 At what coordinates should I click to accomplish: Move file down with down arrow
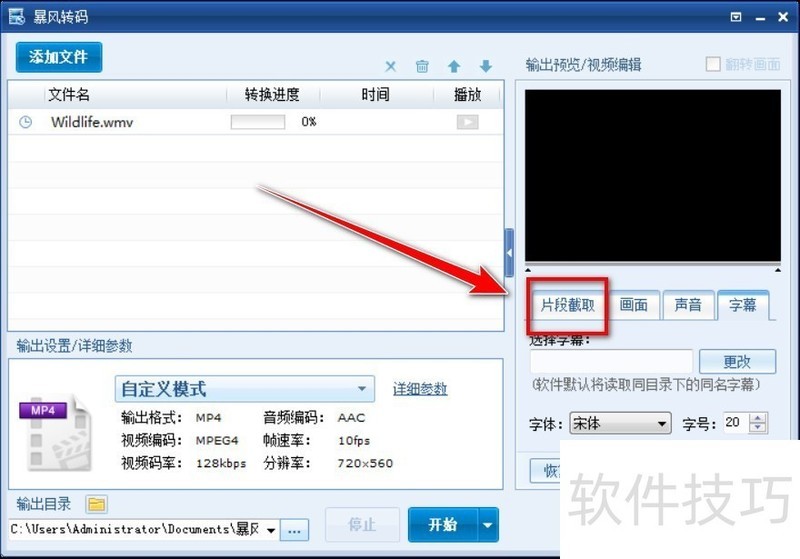(x=486, y=66)
